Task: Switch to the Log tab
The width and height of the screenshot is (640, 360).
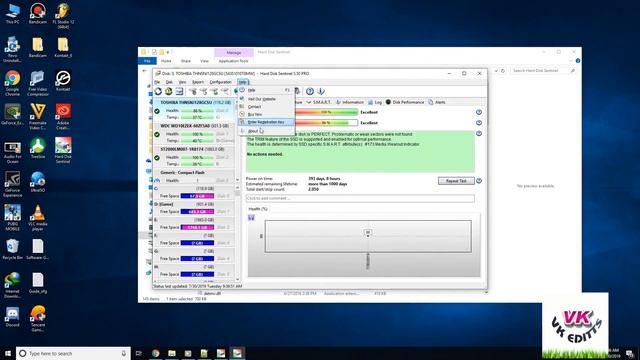Action: (x=375, y=102)
